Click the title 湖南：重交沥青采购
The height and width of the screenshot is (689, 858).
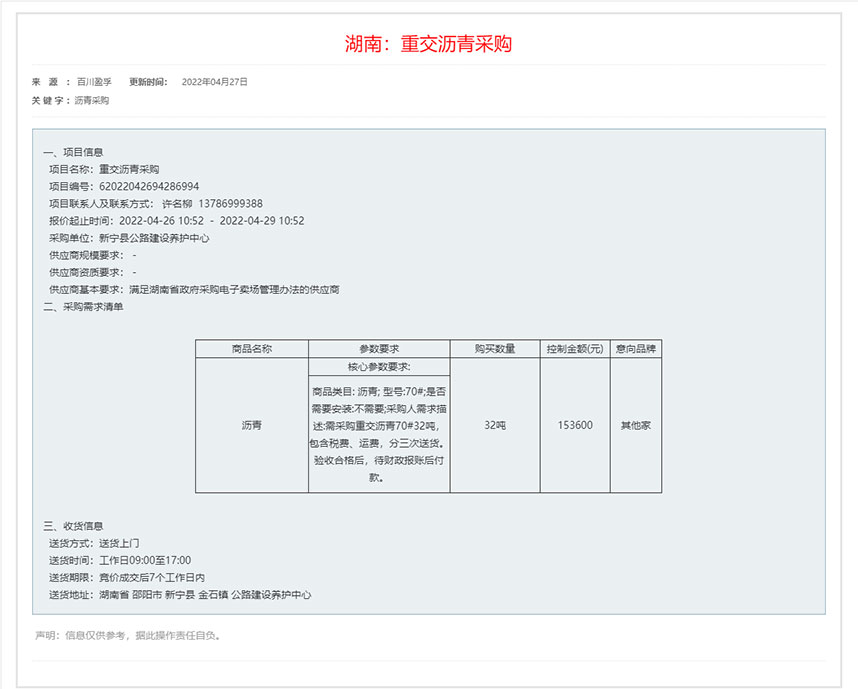pos(428,44)
